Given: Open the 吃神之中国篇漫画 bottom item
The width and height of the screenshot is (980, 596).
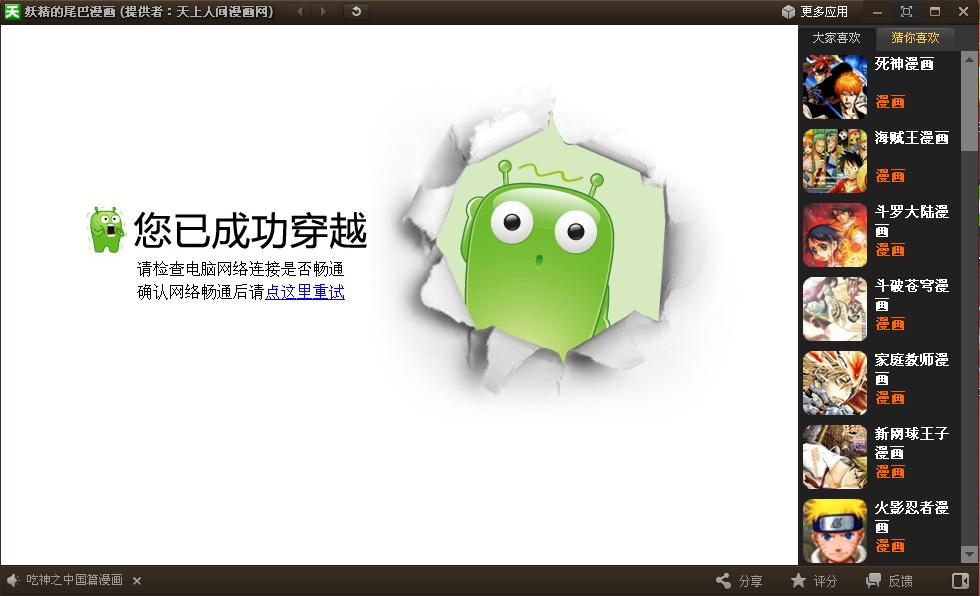Looking at the screenshot, I should point(74,580).
